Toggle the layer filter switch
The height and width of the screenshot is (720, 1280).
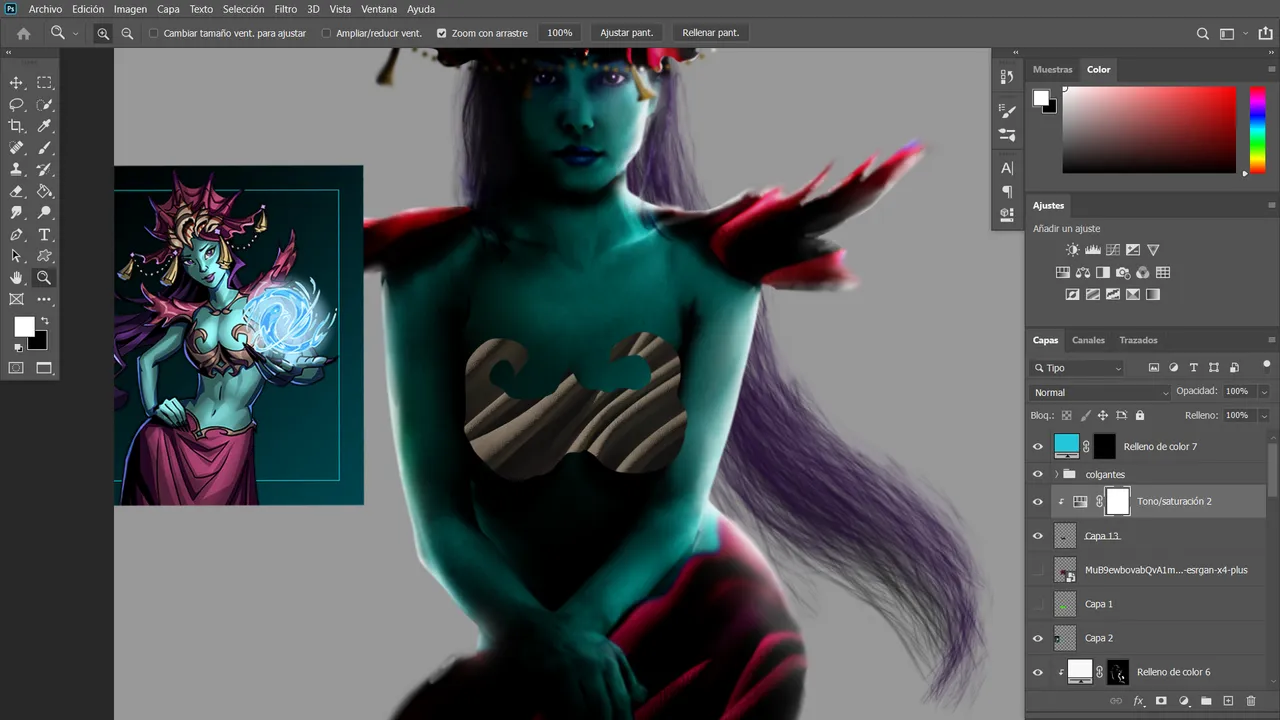tap(1266, 365)
